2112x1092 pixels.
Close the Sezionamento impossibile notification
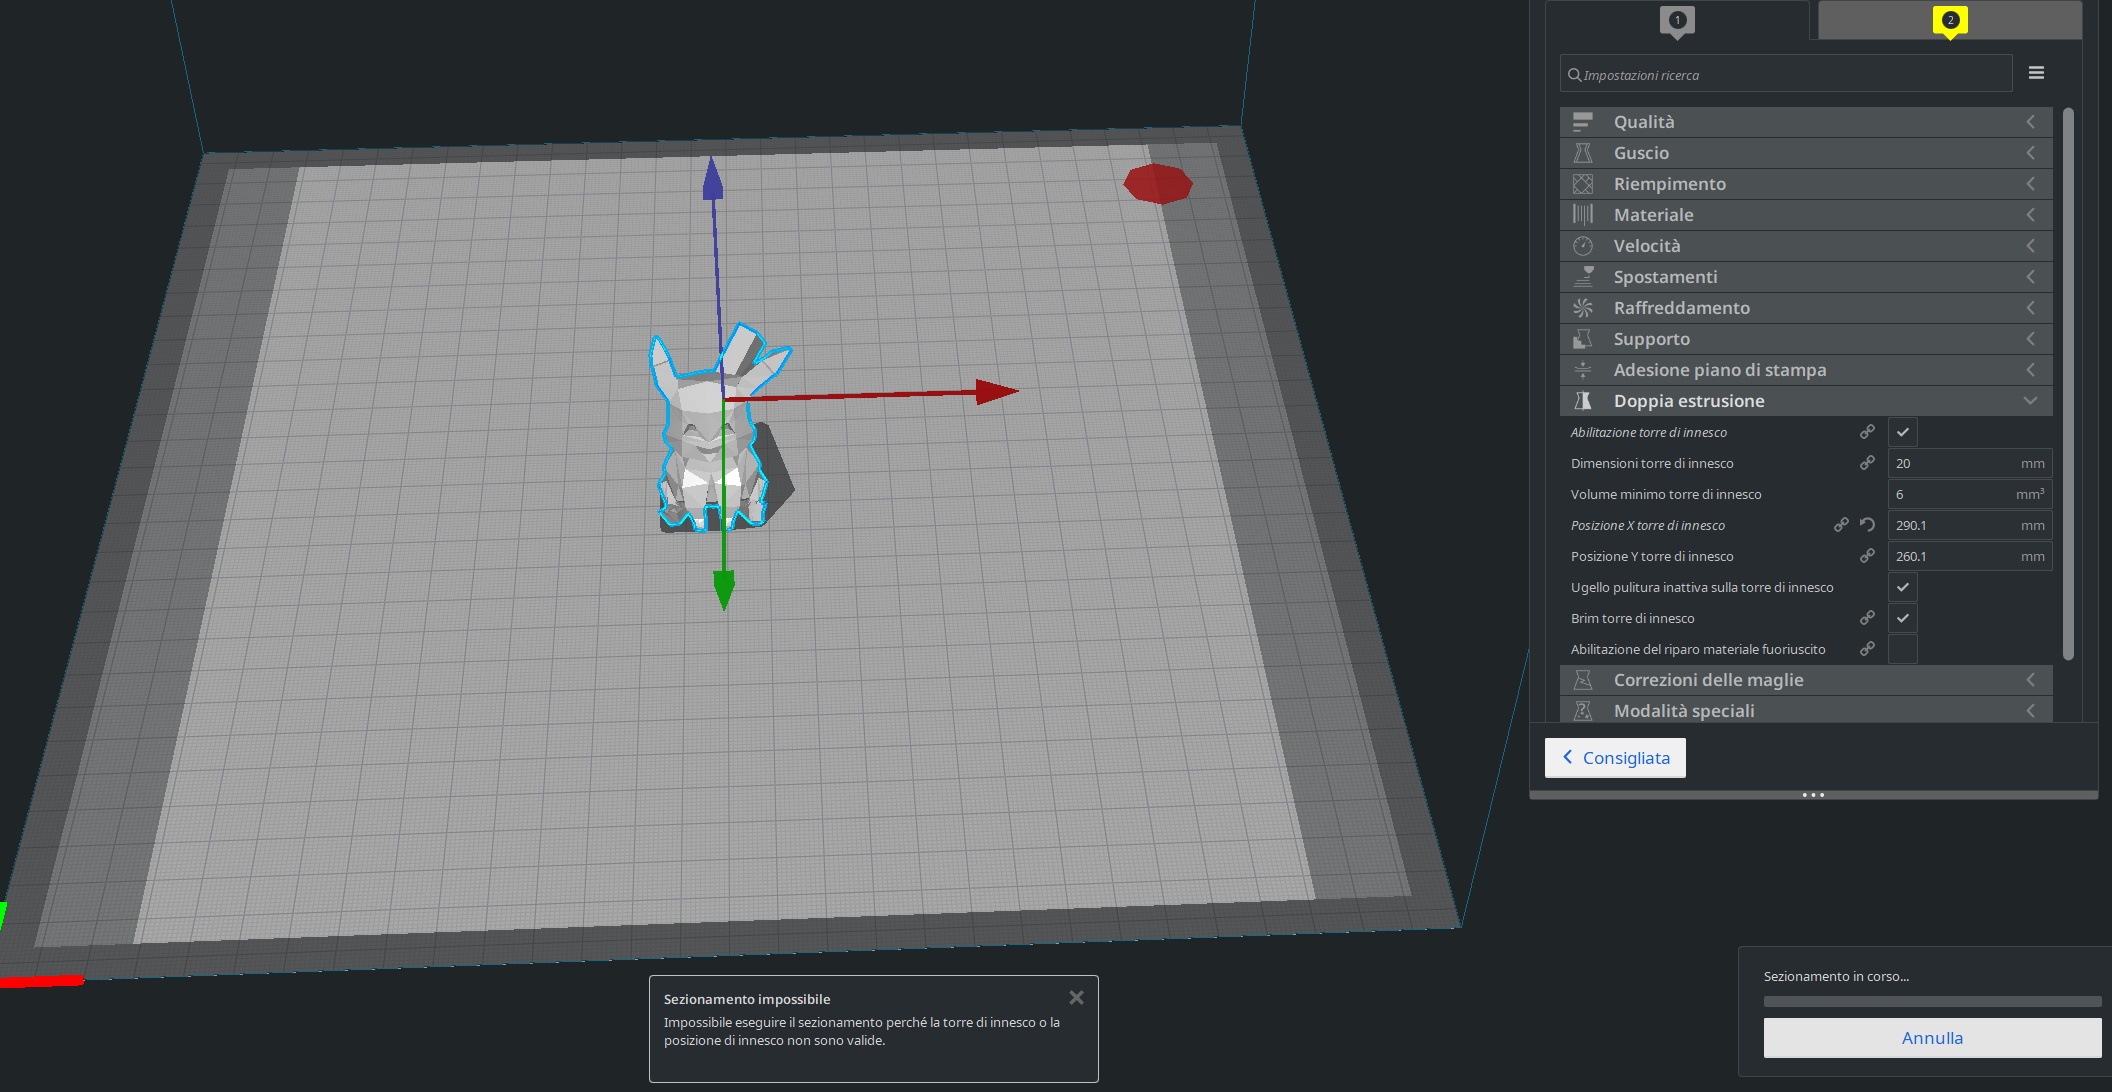click(x=1076, y=998)
